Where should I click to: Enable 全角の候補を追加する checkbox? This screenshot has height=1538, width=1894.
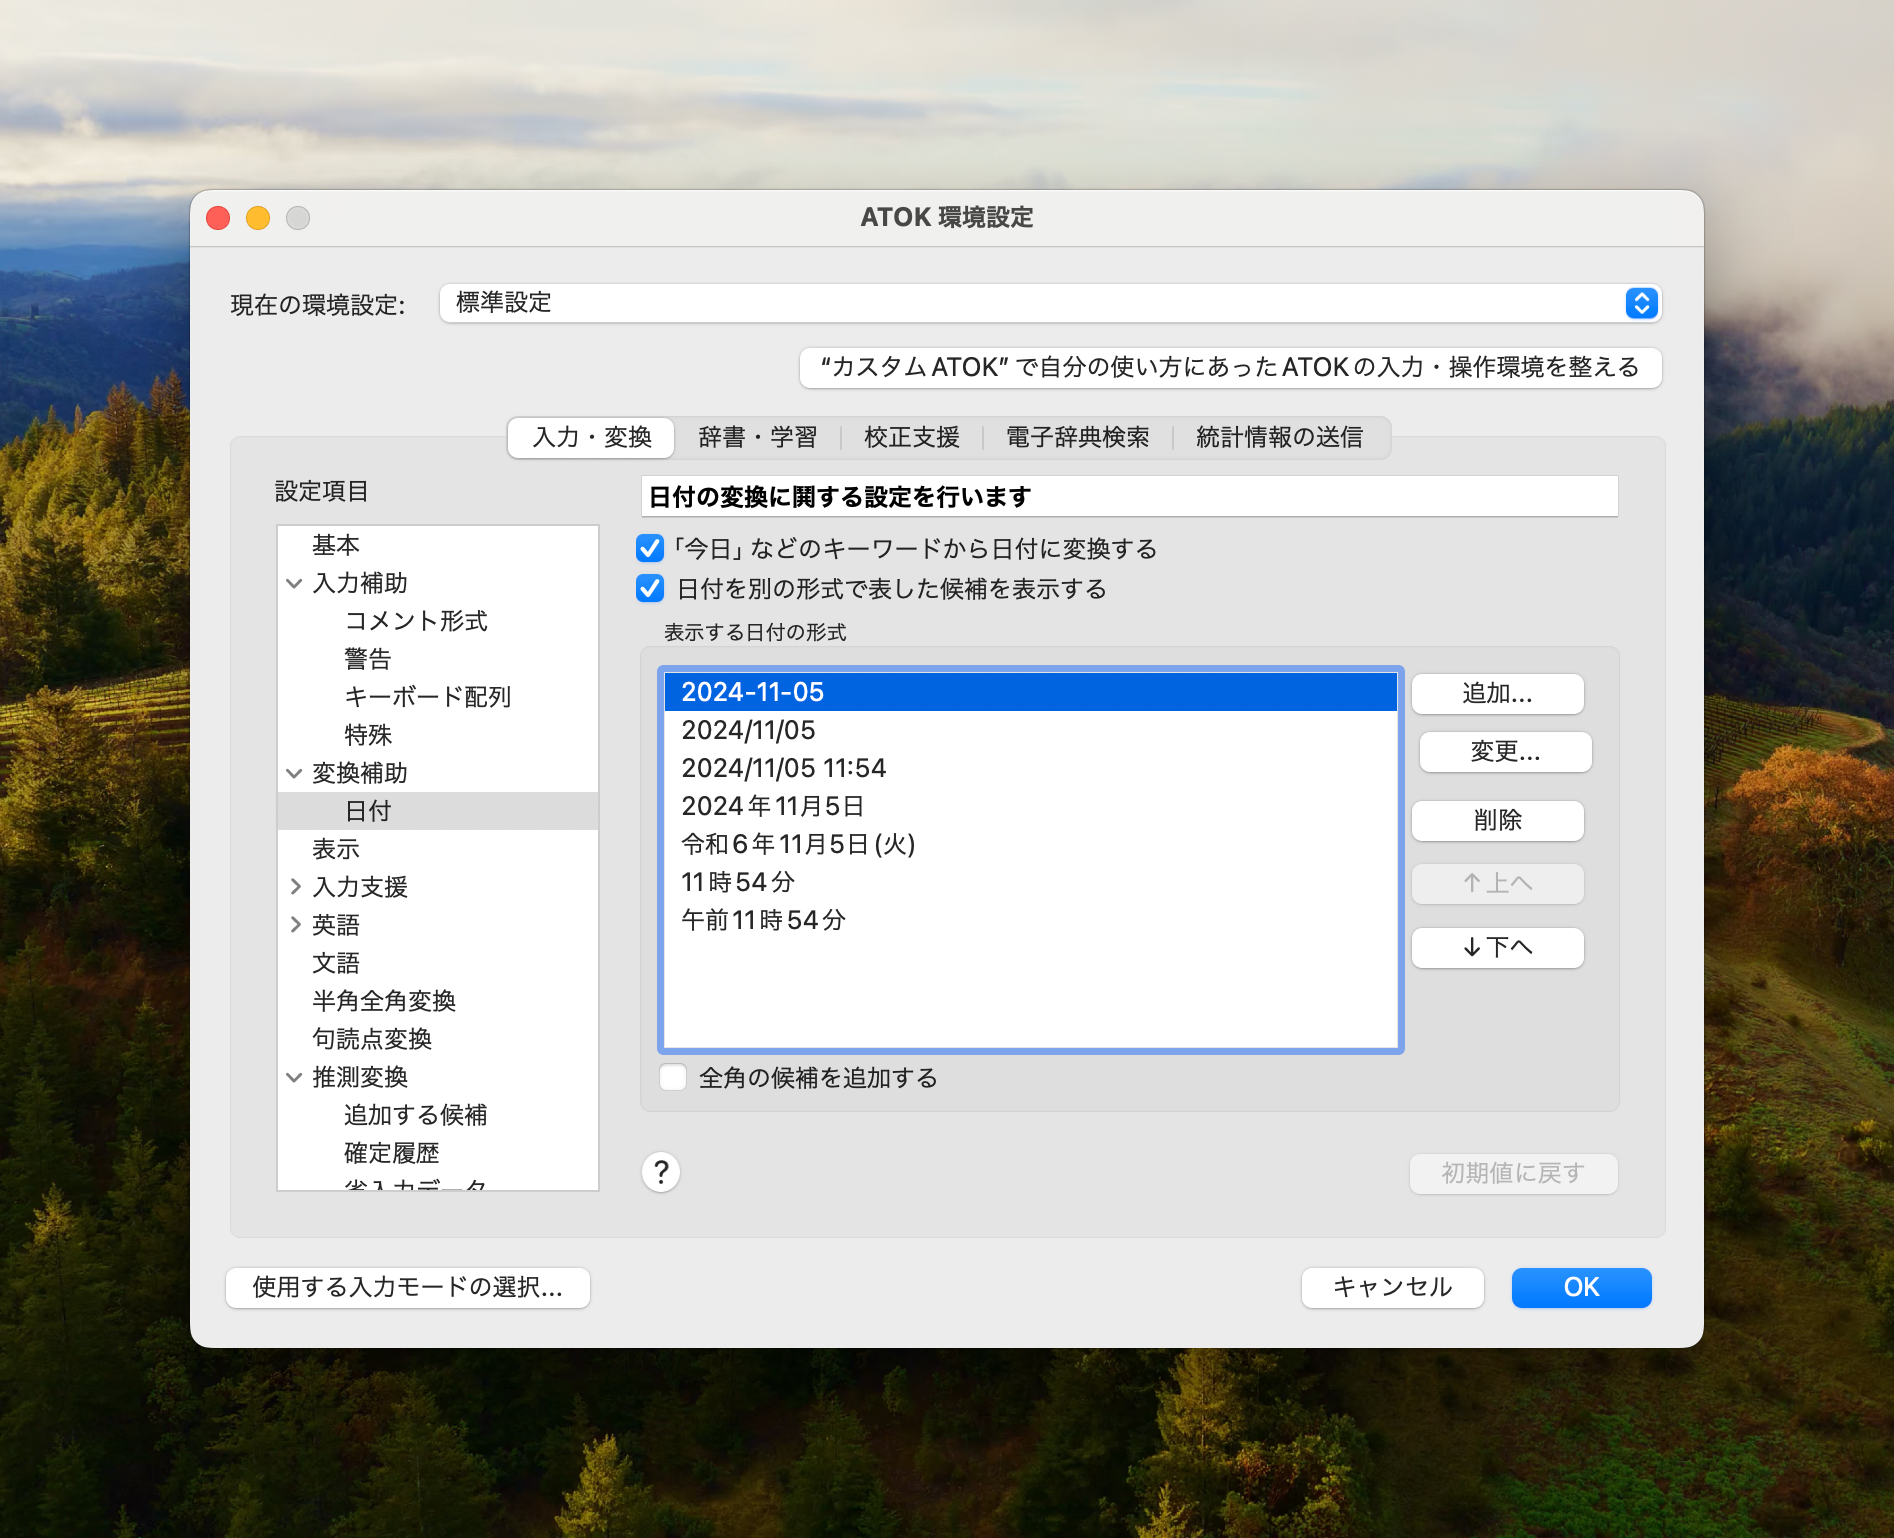coord(673,1077)
